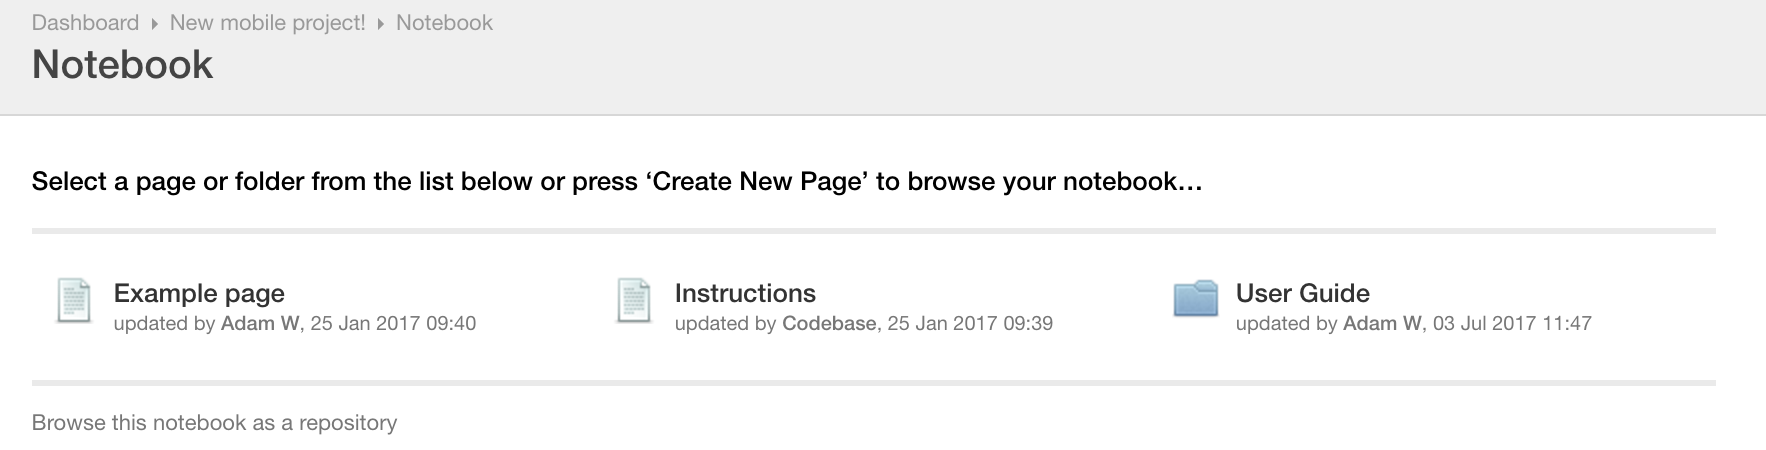Click the large Notebook page heading

point(122,64)
